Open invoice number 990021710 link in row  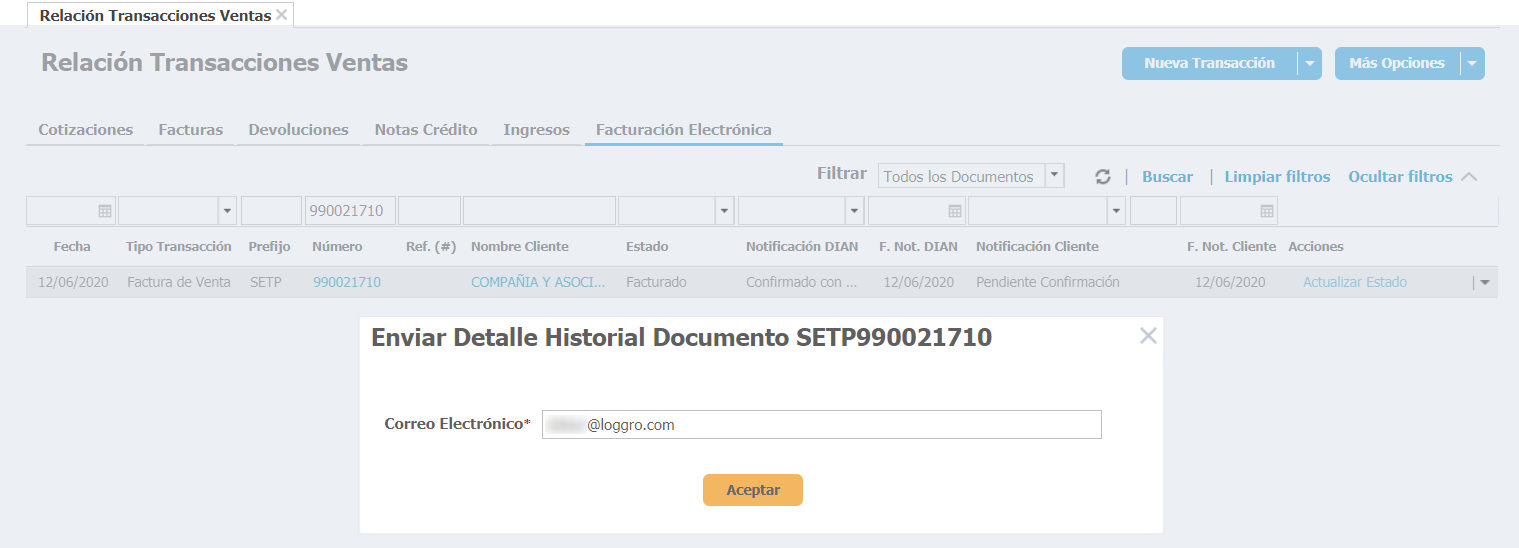346,283
